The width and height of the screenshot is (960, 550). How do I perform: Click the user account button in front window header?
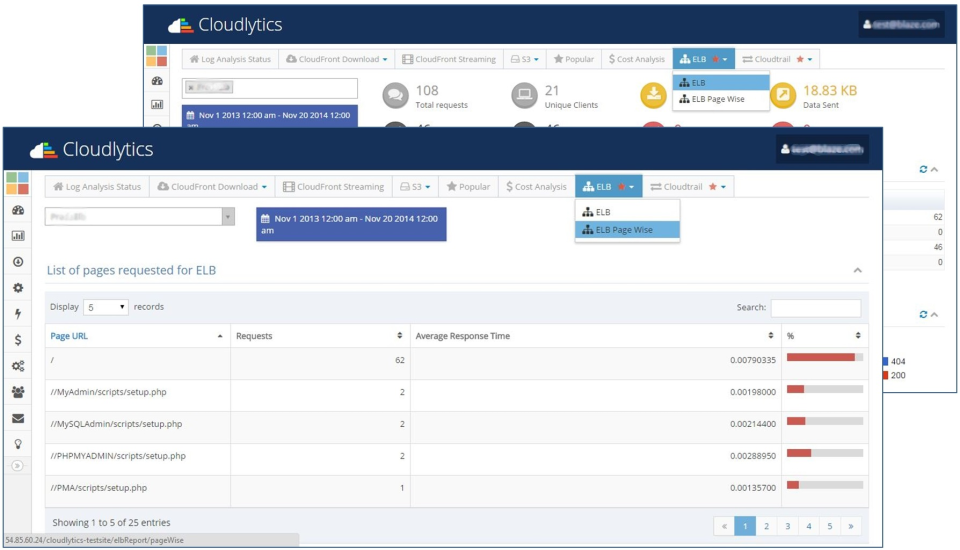pos(822,149)
